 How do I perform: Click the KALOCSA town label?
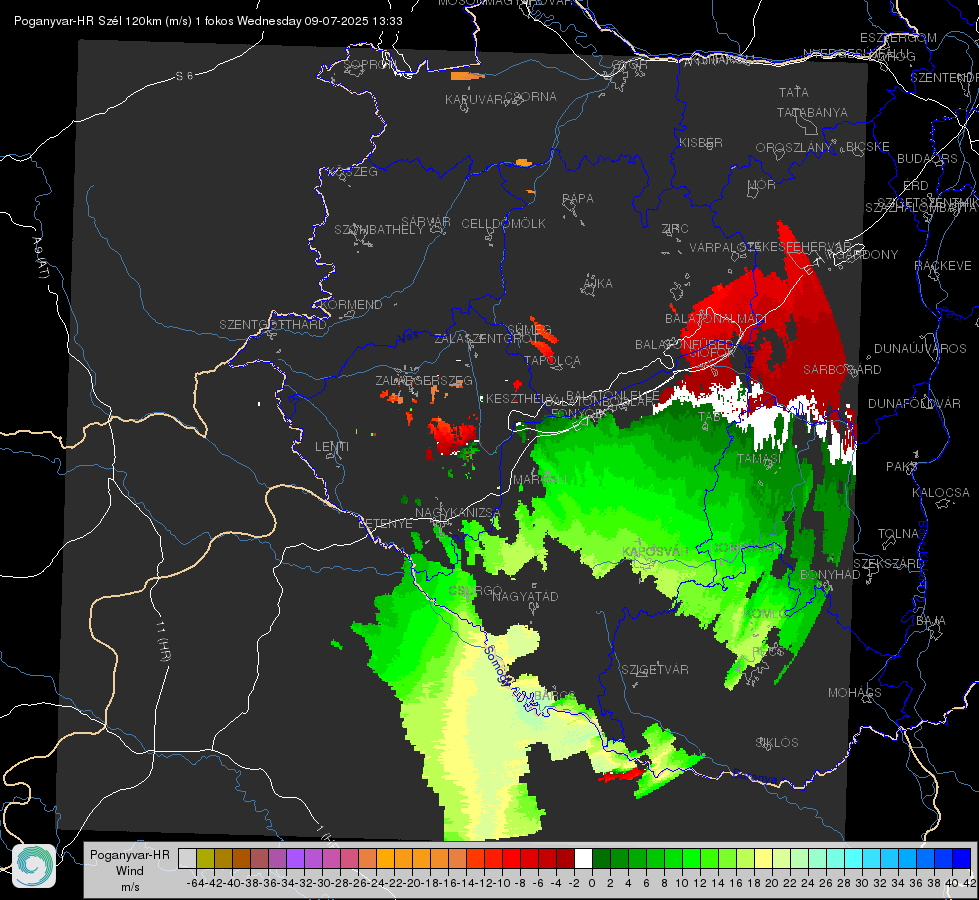[x=940, y=492]
